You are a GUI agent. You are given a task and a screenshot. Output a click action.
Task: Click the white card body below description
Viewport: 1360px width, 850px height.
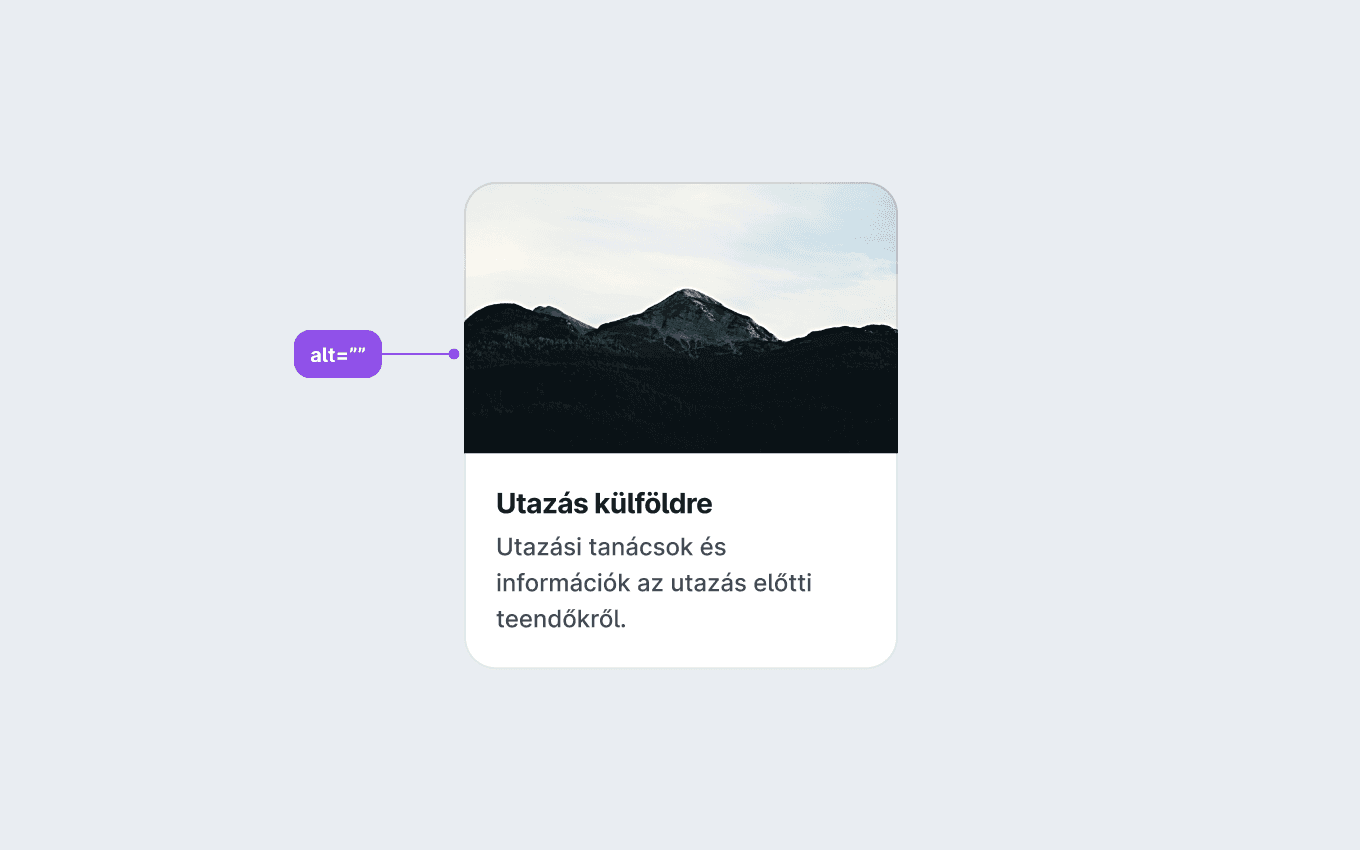(x=681, y=651)
